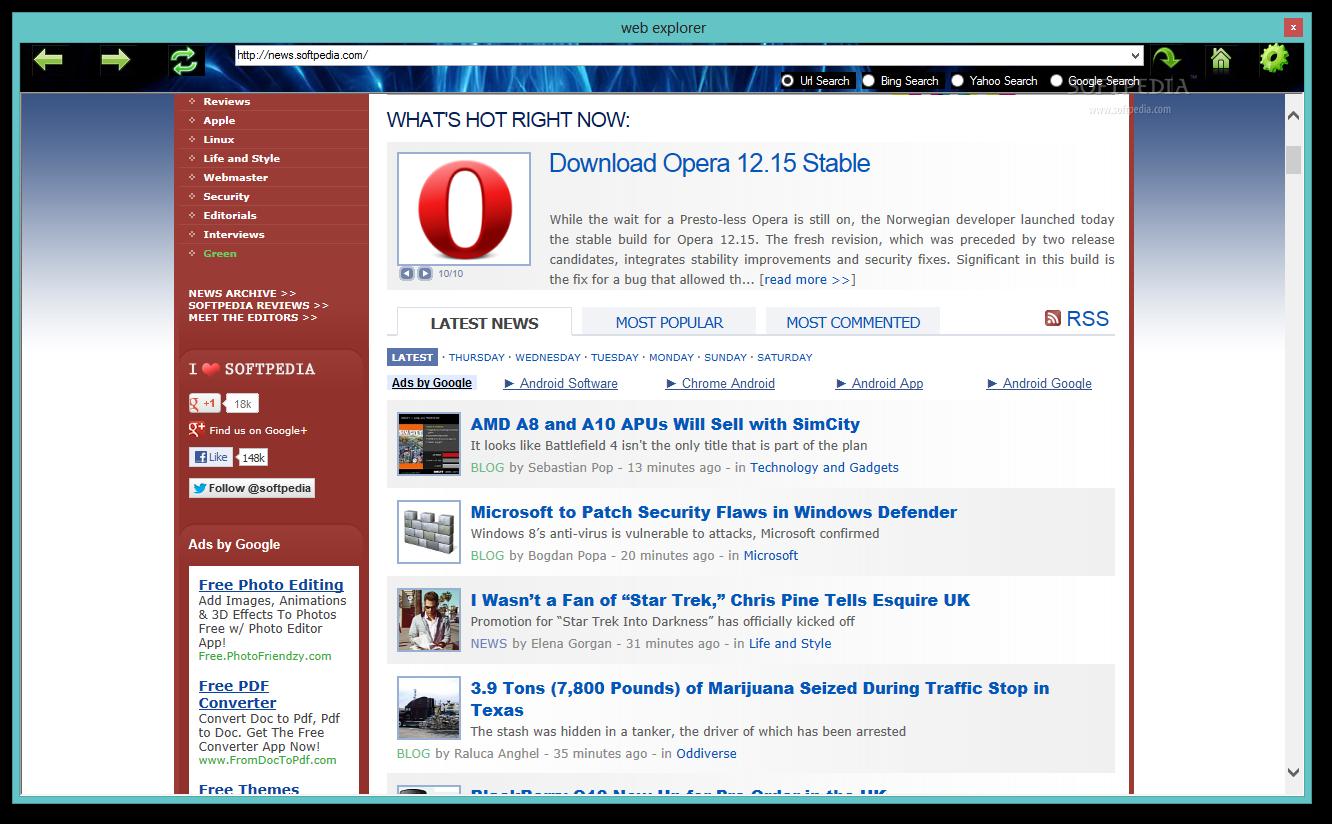Viewport: 1332px width, 824px height.
Task: Open the Linux sidebar category
Action: point(219,139)
